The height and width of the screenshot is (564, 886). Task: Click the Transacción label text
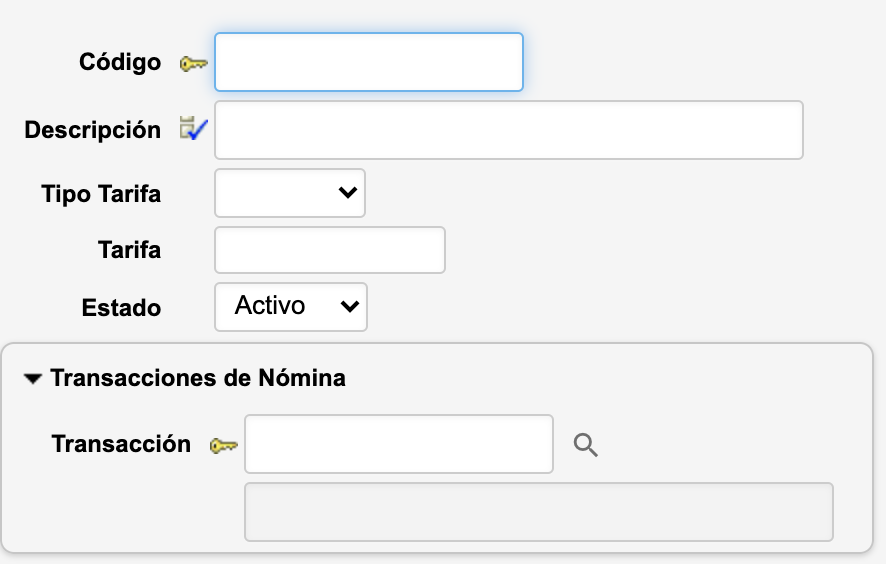121,444
